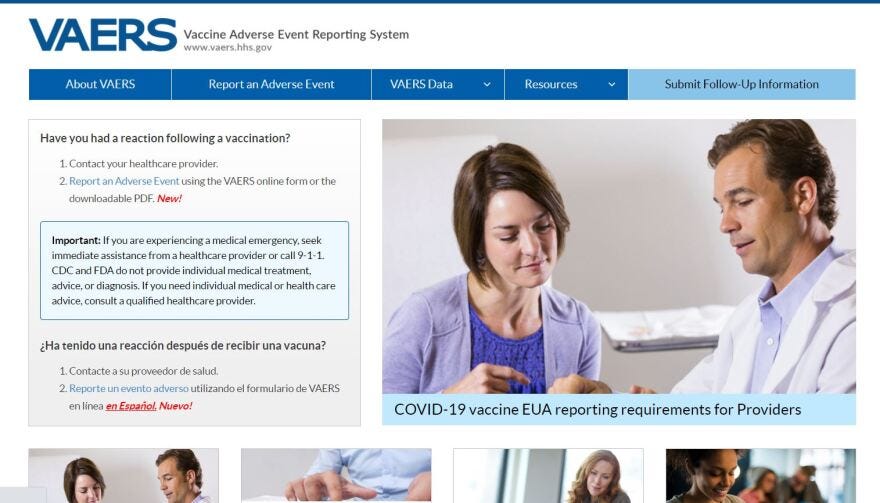Open COVID-19 vaccine EUA reporting requirements banner
This screenshot has height=503, width=880.
[619, 409]
